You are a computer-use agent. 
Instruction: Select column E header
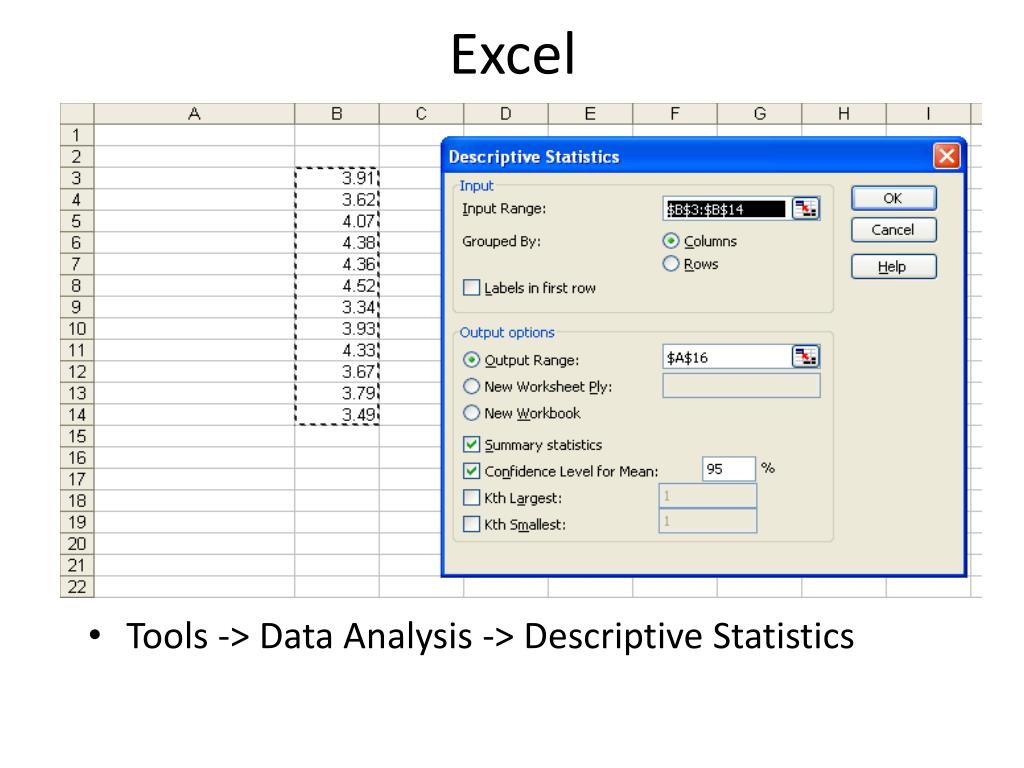[590, 114]
